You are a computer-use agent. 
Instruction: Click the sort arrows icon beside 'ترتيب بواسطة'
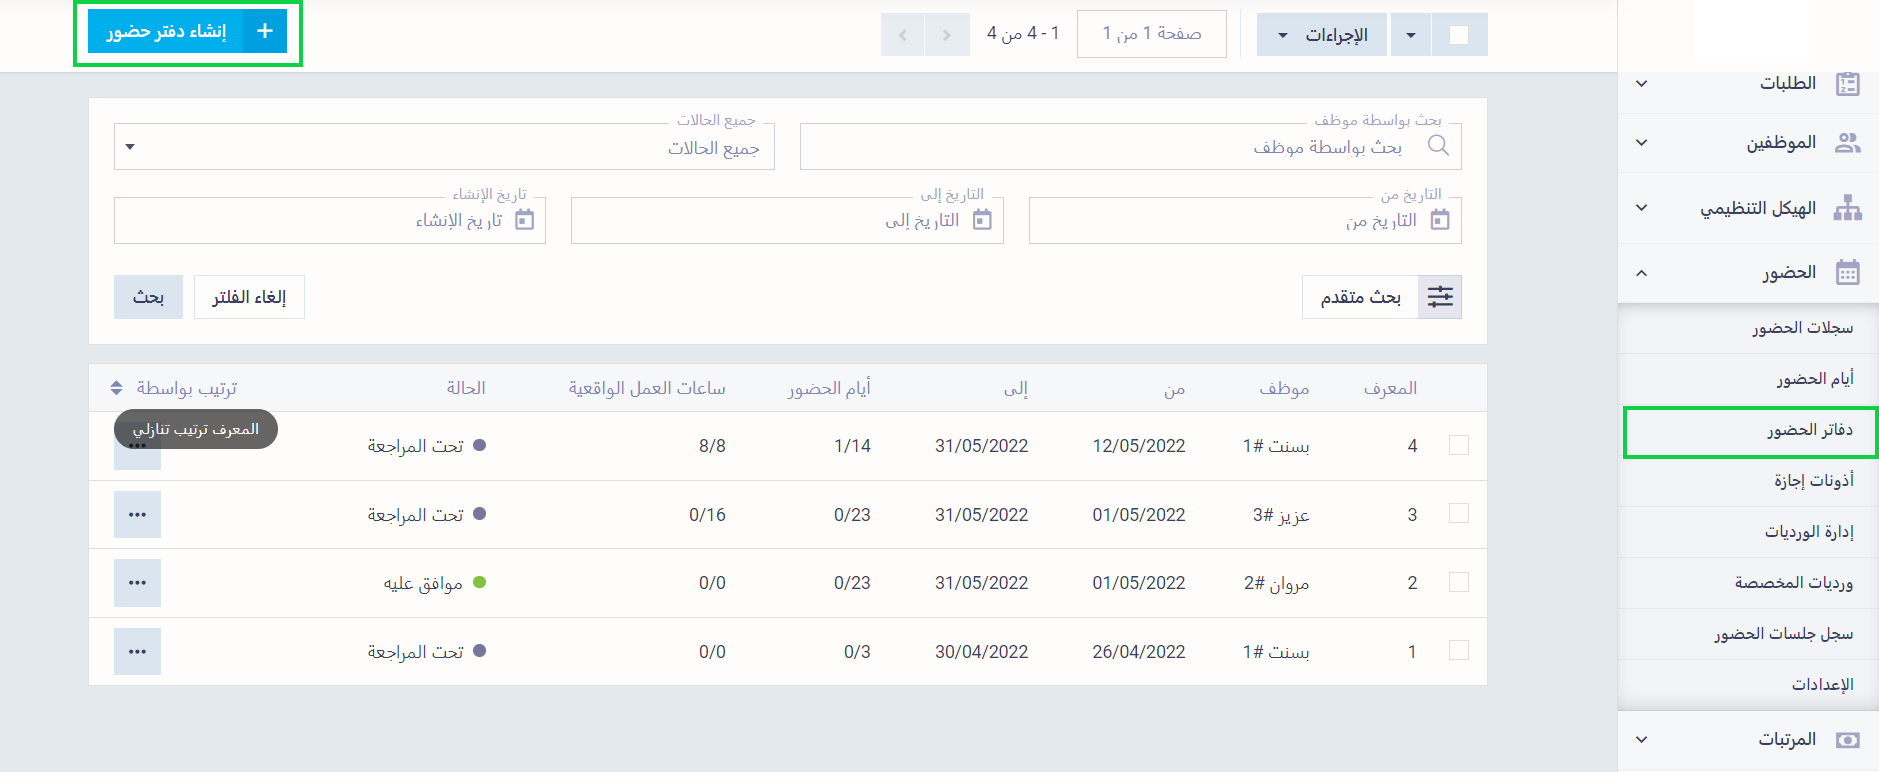117,388
